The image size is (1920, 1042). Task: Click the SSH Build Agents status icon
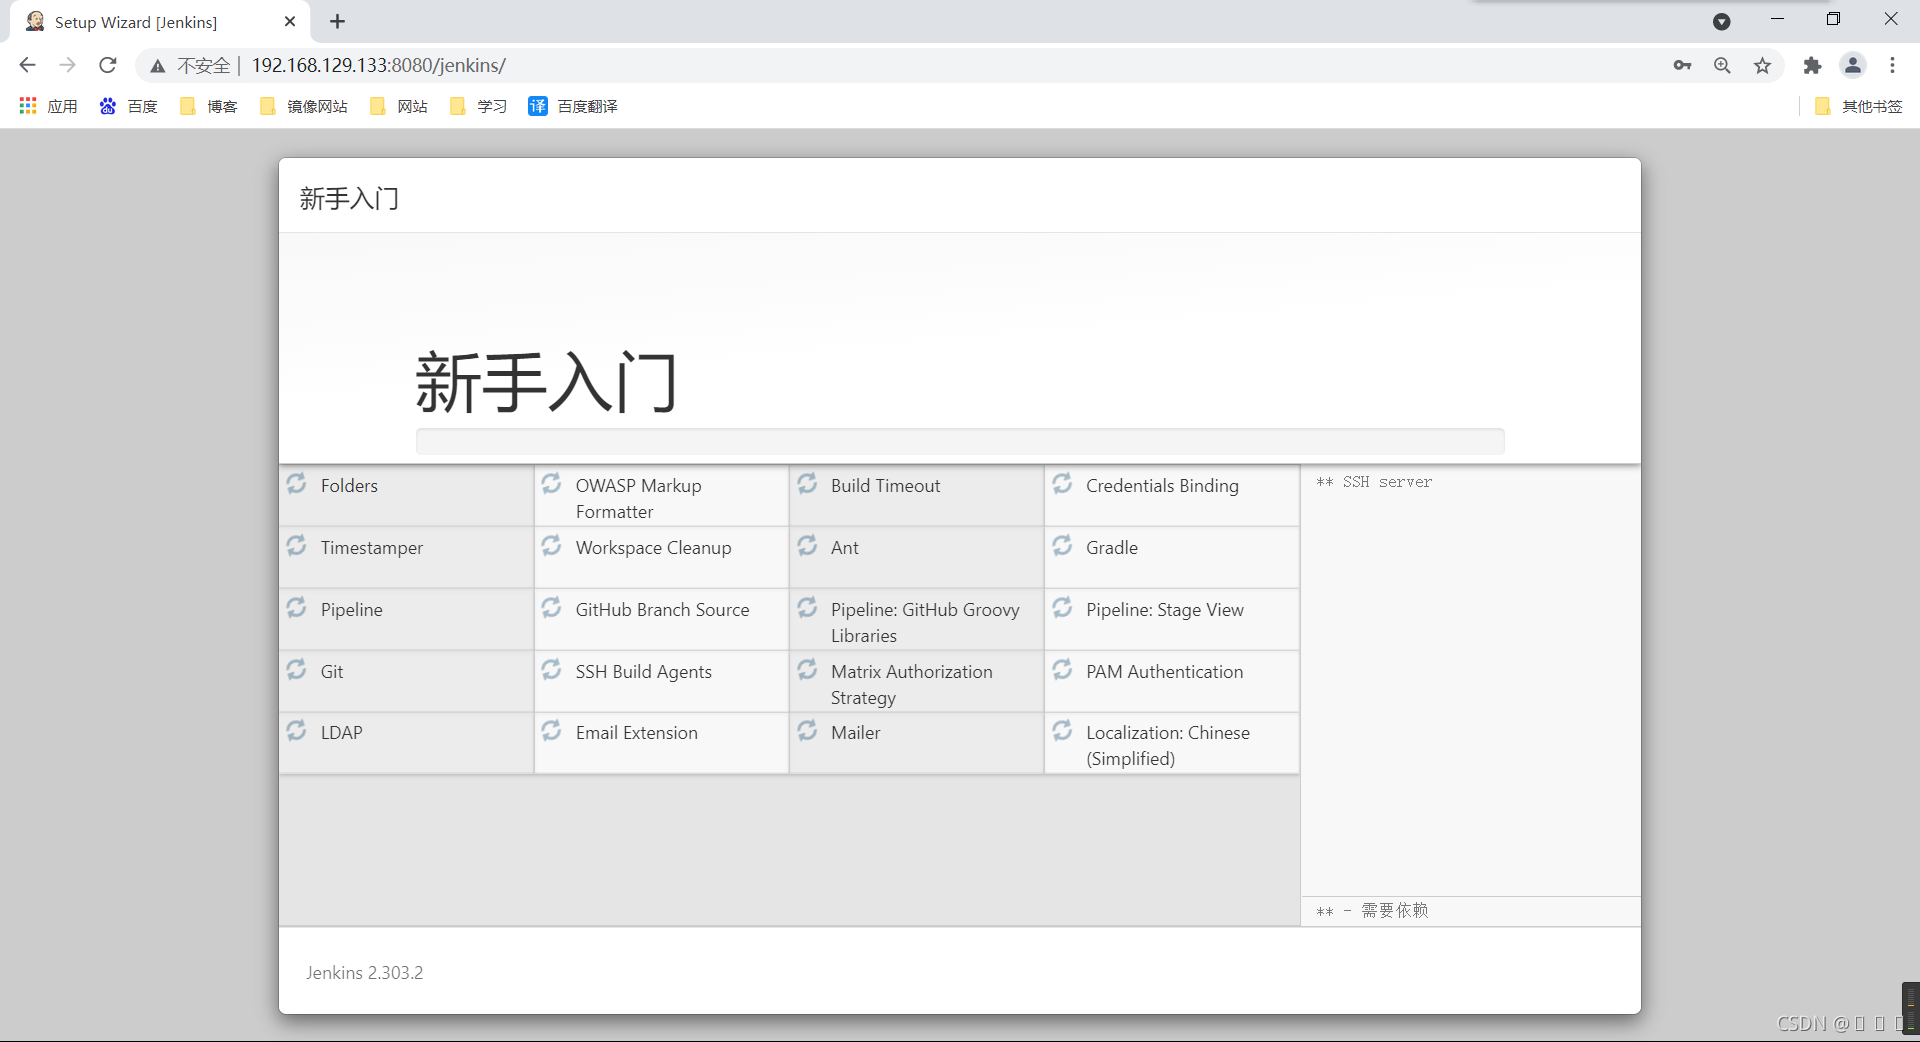coord(552,670)
